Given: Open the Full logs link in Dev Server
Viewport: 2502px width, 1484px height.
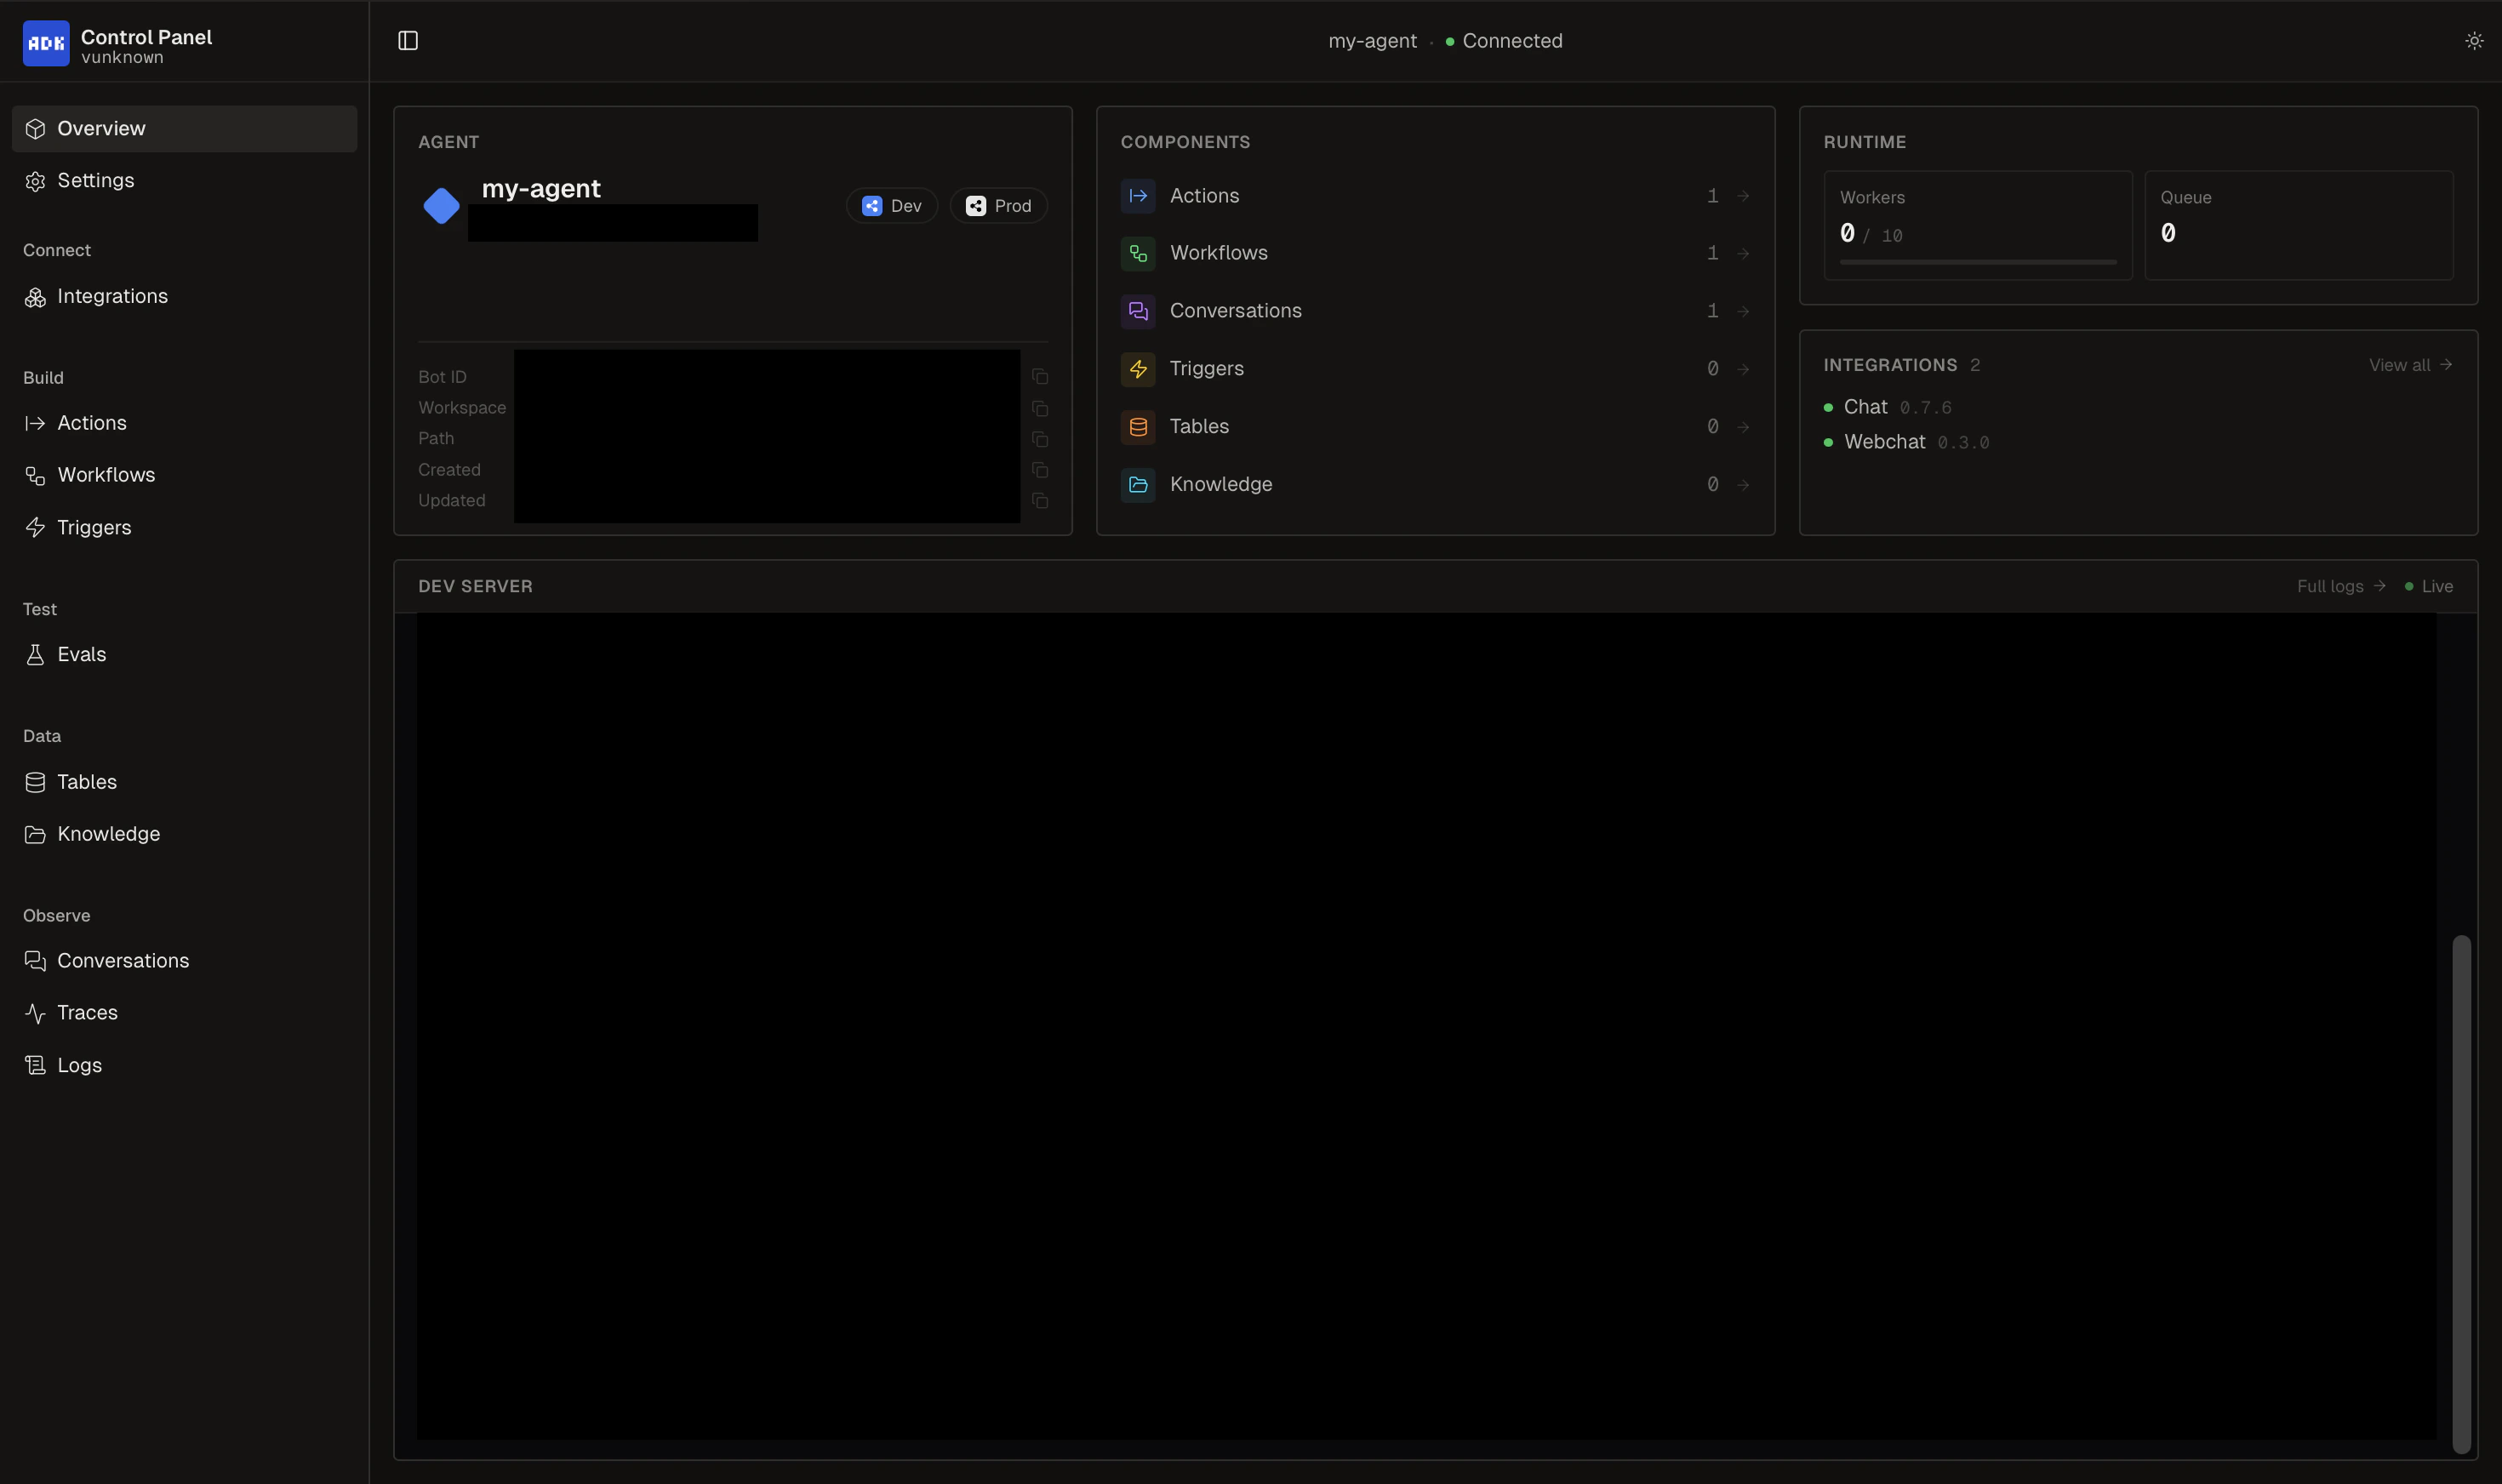Looking at the screenshot, I should coord(2331,586).
